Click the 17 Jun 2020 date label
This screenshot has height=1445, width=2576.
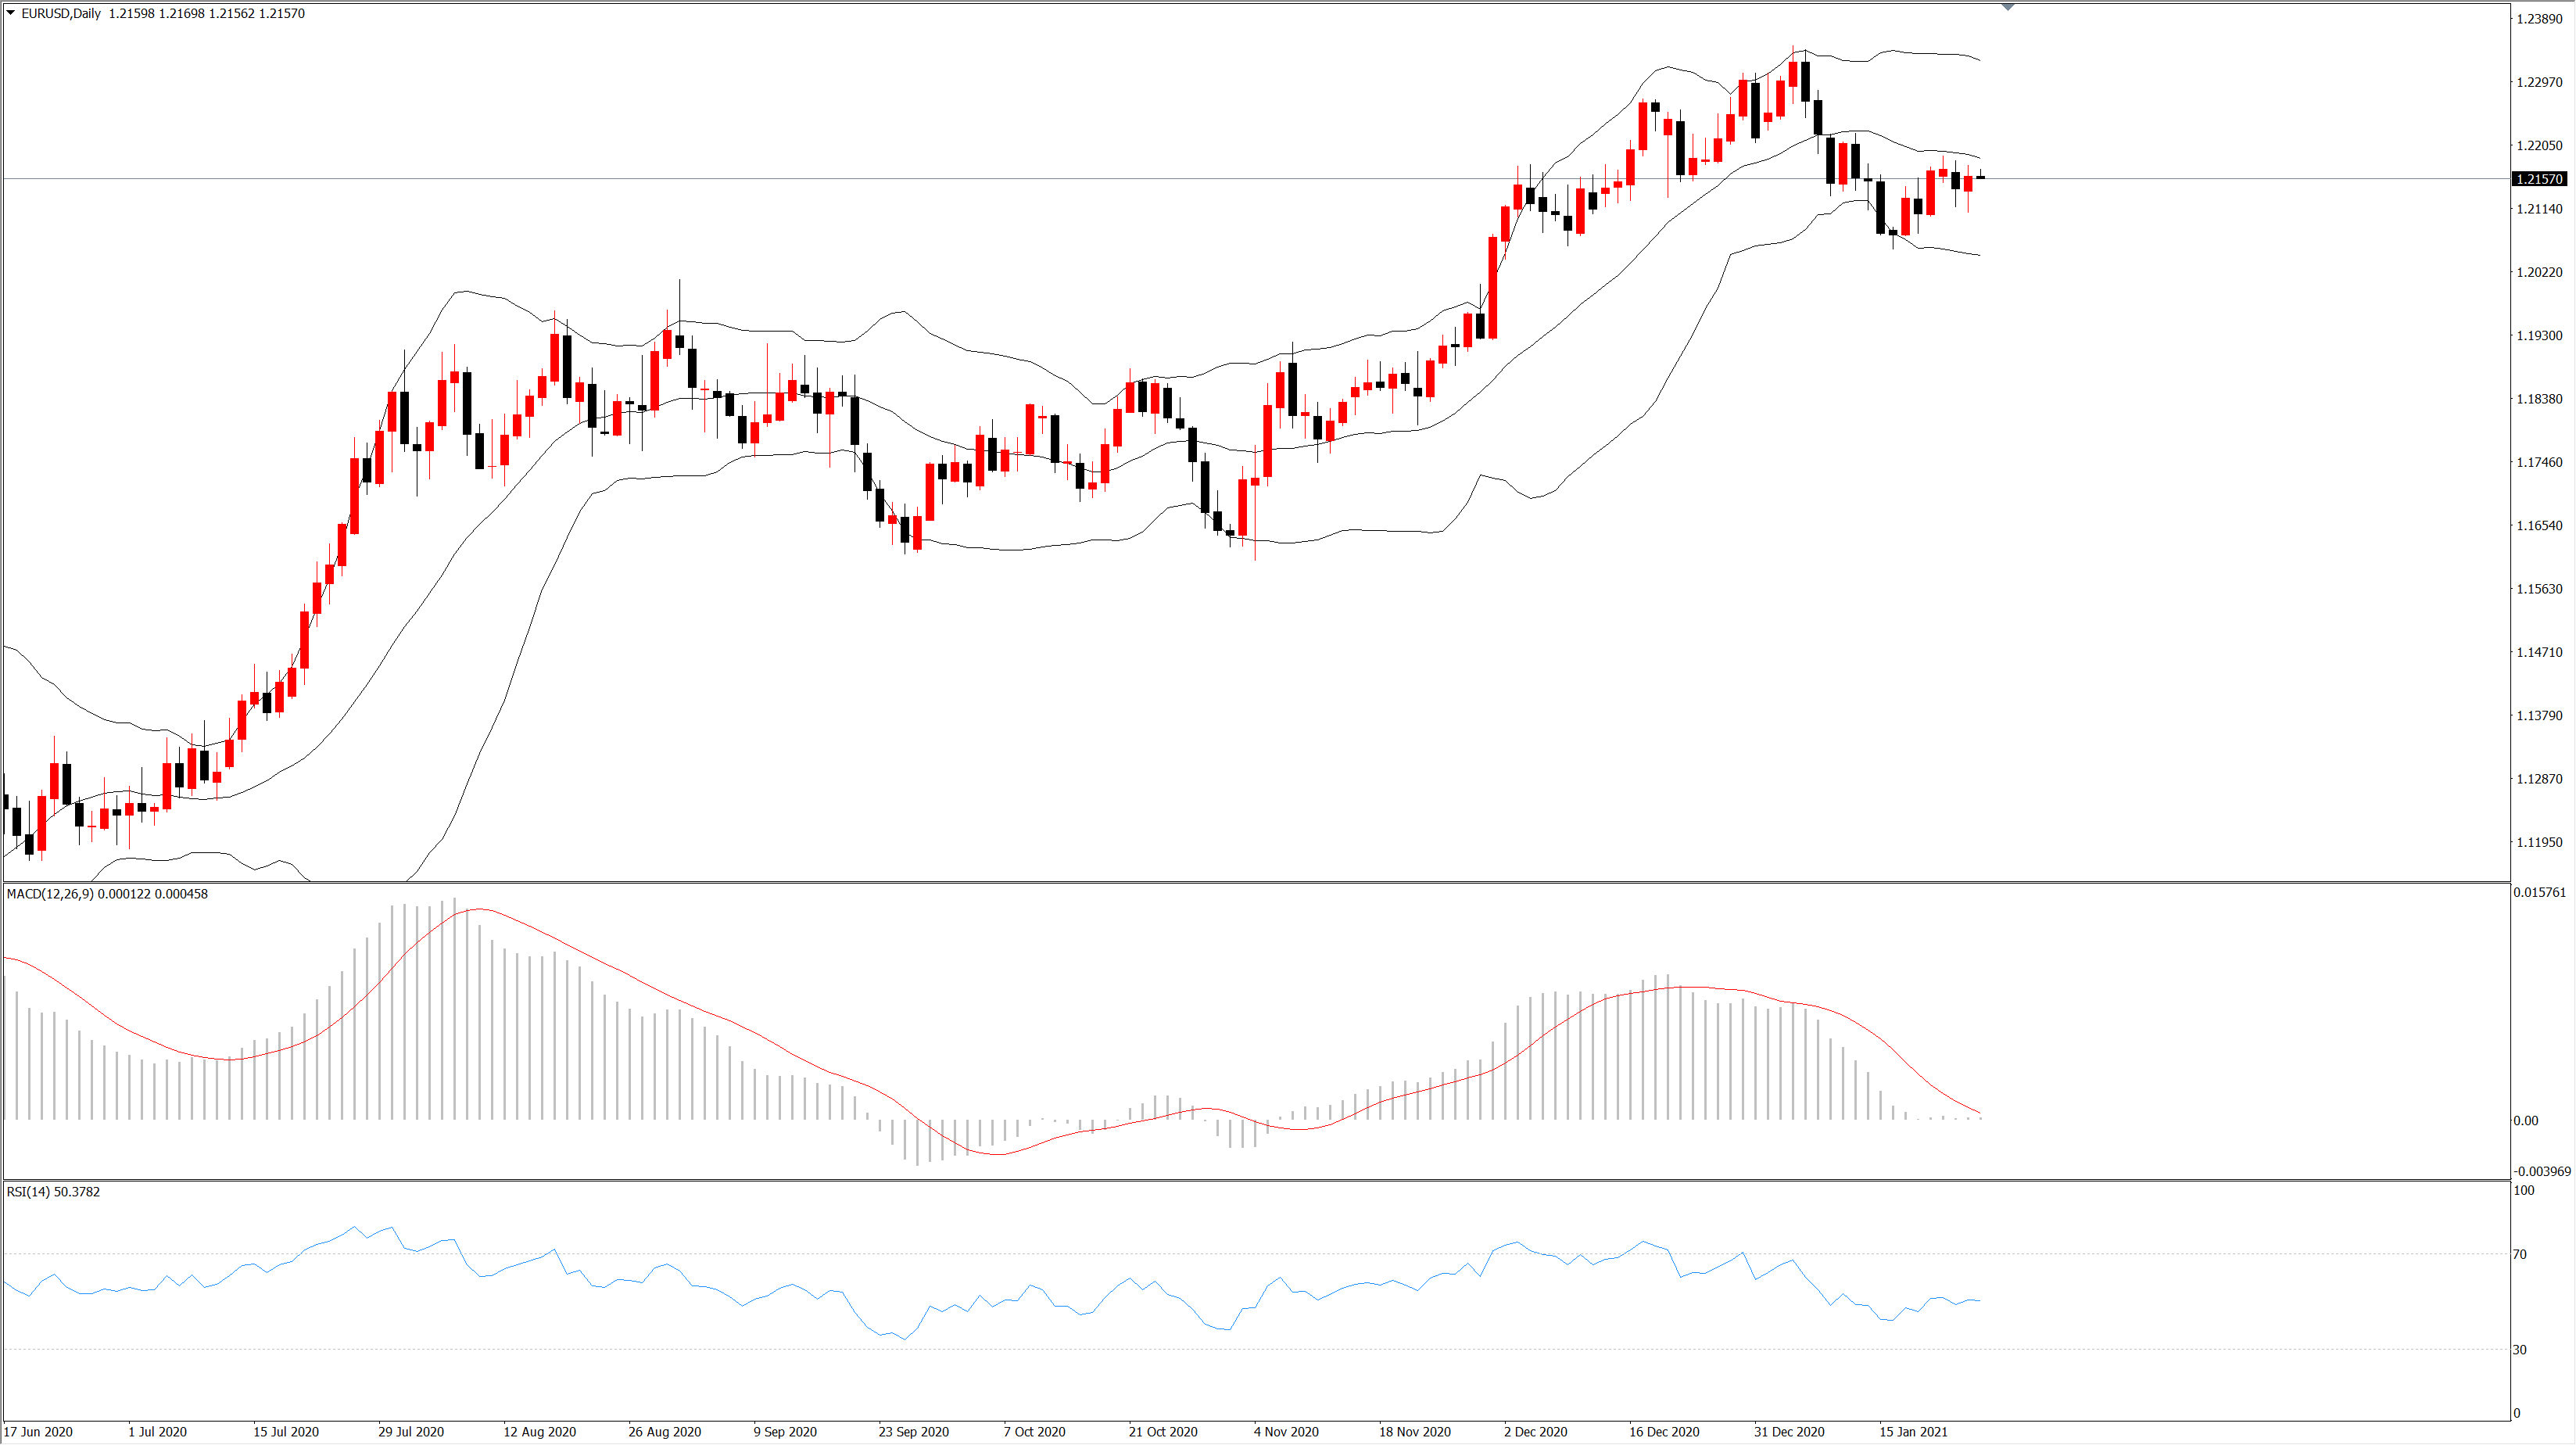(x=38, y=1432)
